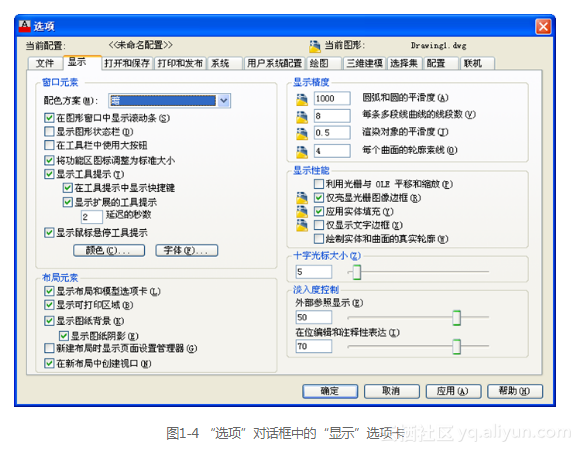
Task: Toggle 显示工具提示 checkbox
Action: pos(49,174)
